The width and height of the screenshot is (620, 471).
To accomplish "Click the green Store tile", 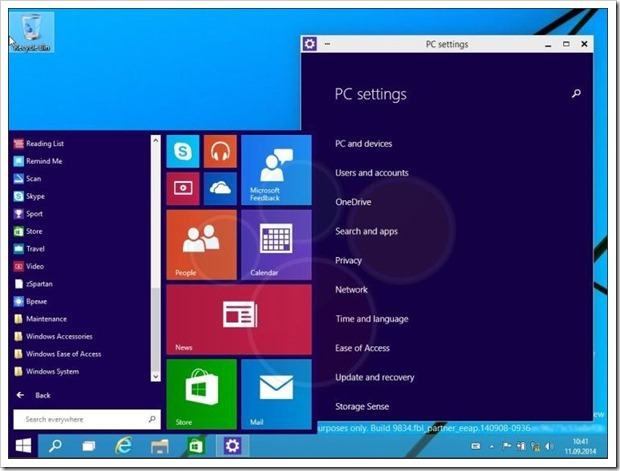I will click(201, 395).
